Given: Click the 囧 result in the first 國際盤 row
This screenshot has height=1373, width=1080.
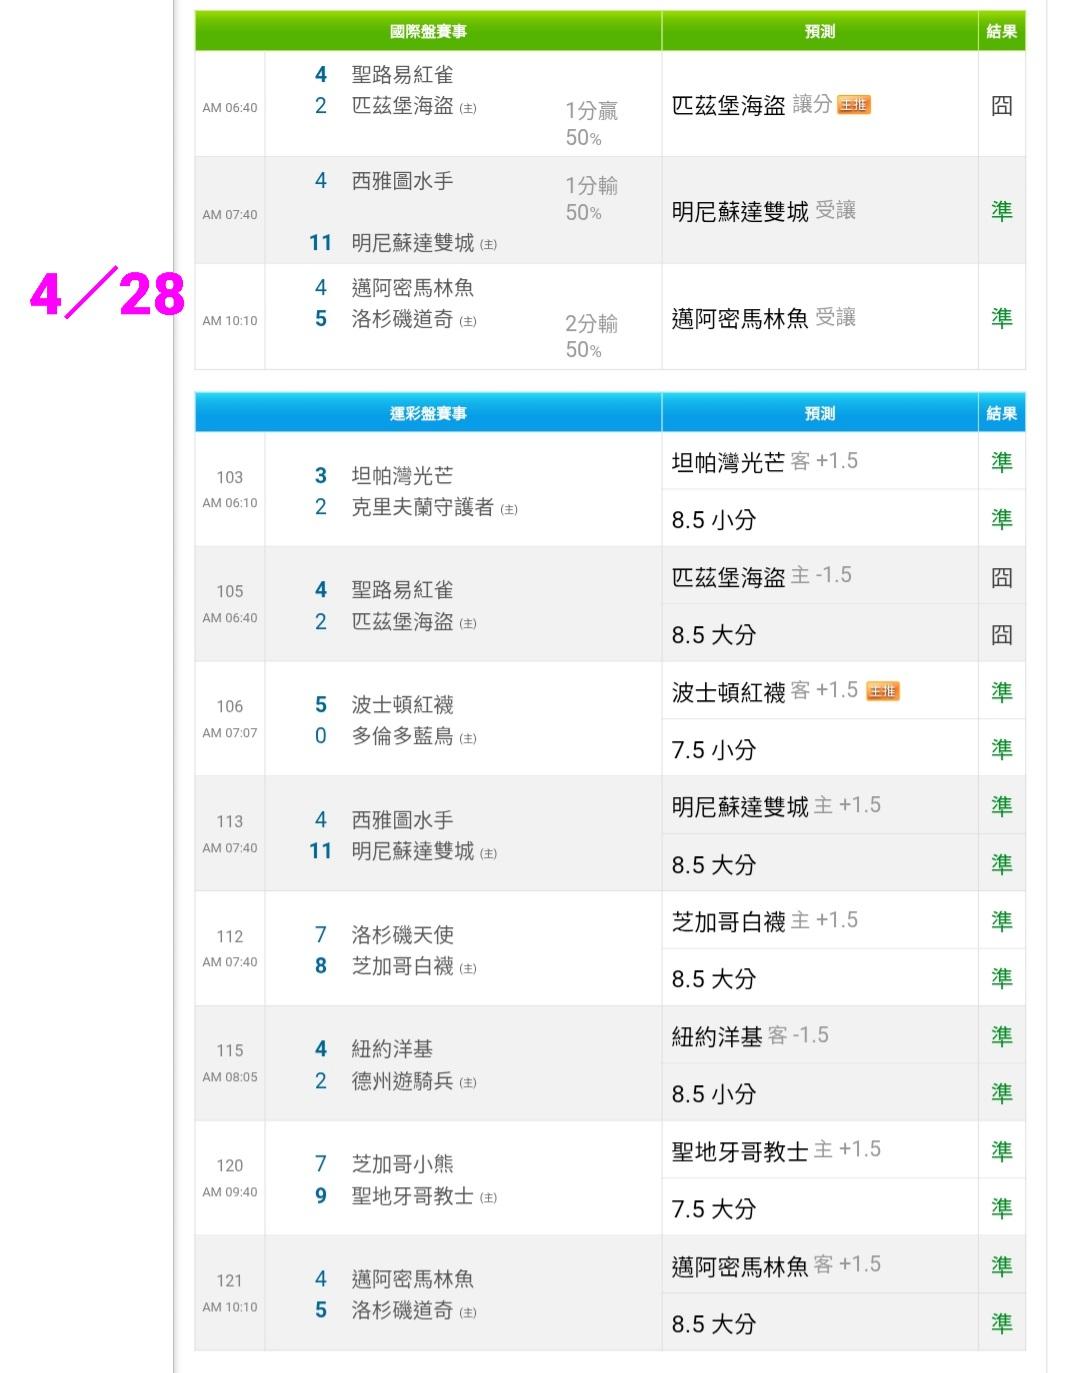Looking at the screenshot, I should pyautogui.click(x=1001, y=106).
